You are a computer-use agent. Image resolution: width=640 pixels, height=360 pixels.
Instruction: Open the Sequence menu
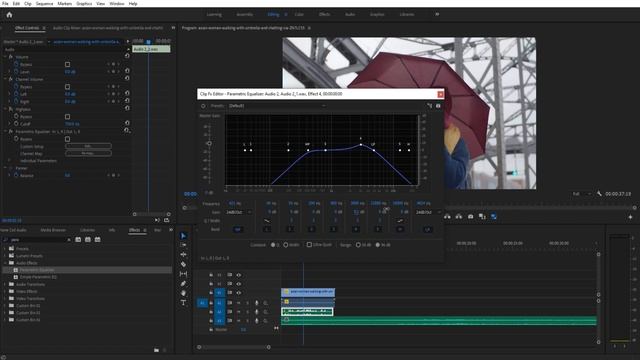click(x=44, y=3)
